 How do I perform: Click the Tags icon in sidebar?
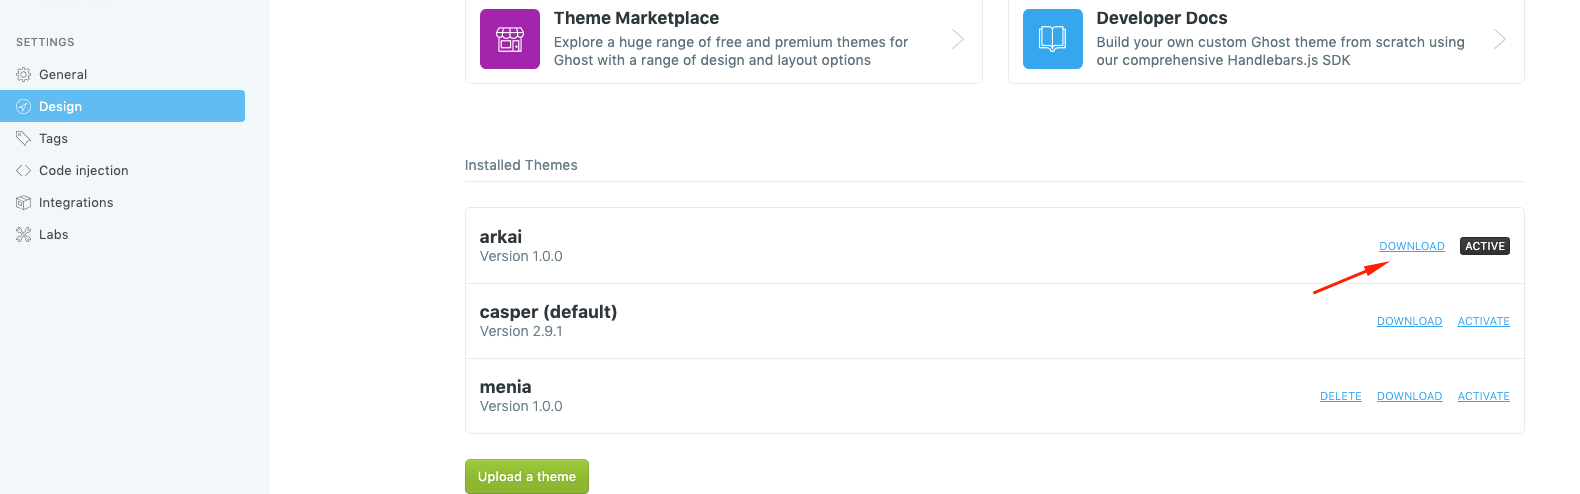point(24,139)
